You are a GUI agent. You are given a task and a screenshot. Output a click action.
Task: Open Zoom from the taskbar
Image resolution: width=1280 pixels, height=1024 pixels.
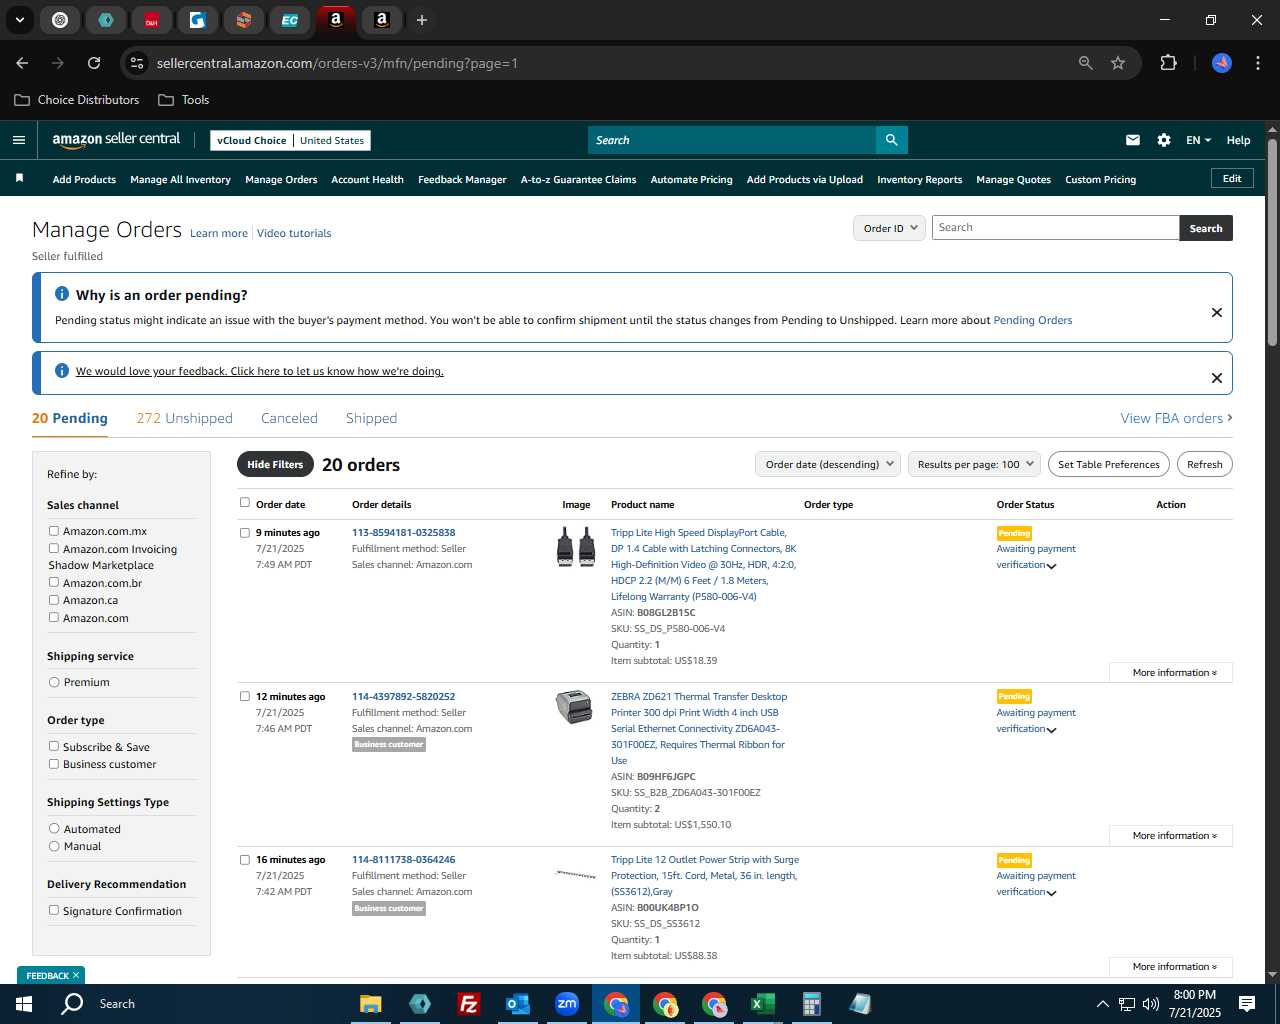point(566,1004)
